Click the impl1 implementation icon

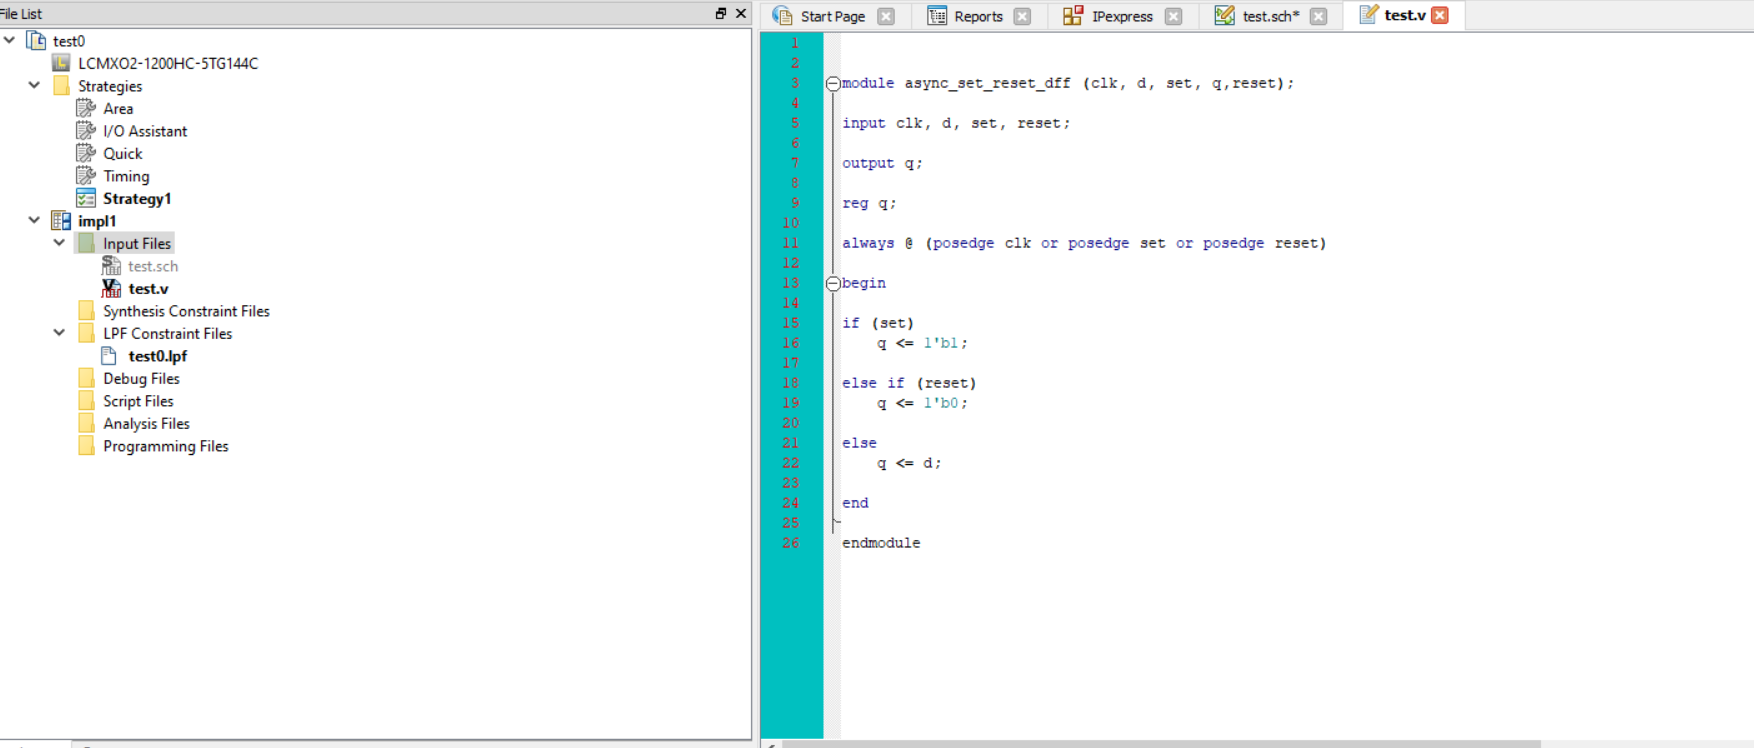tap(61, 221)
